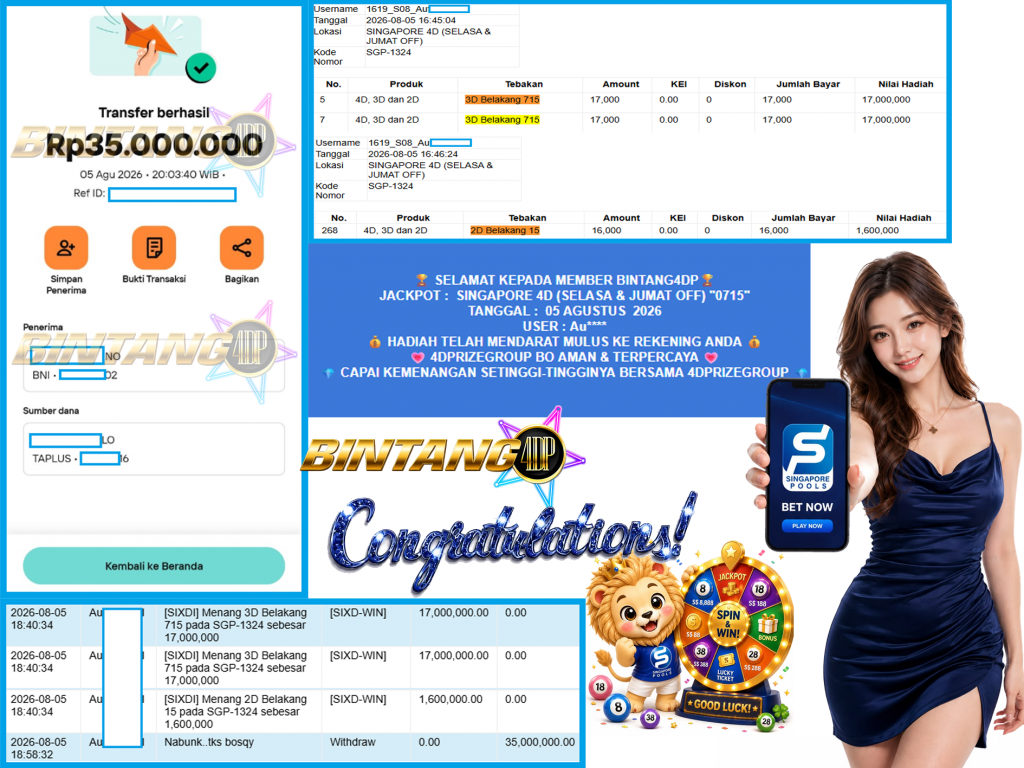Click the green success checkmark badge
This screenshot has width=1024, height=768.
point(200,67)
